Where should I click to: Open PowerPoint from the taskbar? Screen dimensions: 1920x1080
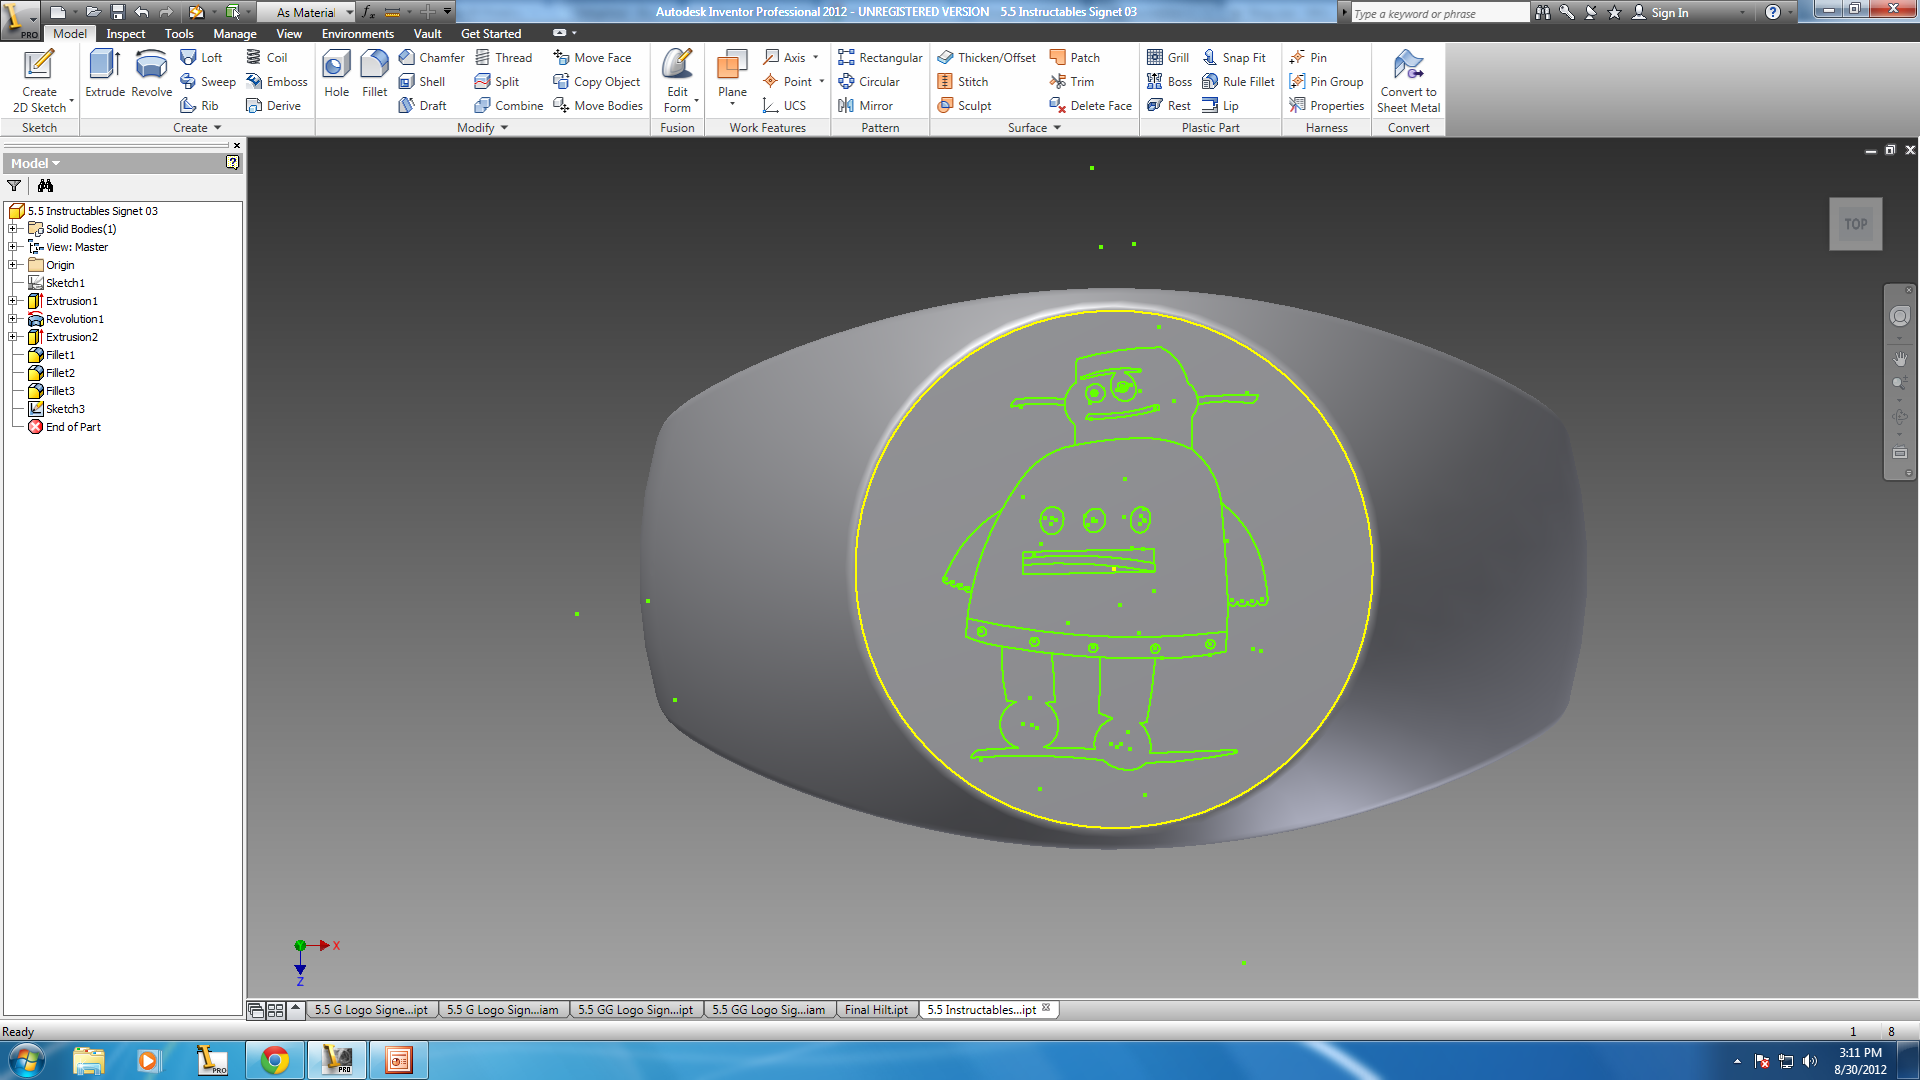tap(399, 1060)
